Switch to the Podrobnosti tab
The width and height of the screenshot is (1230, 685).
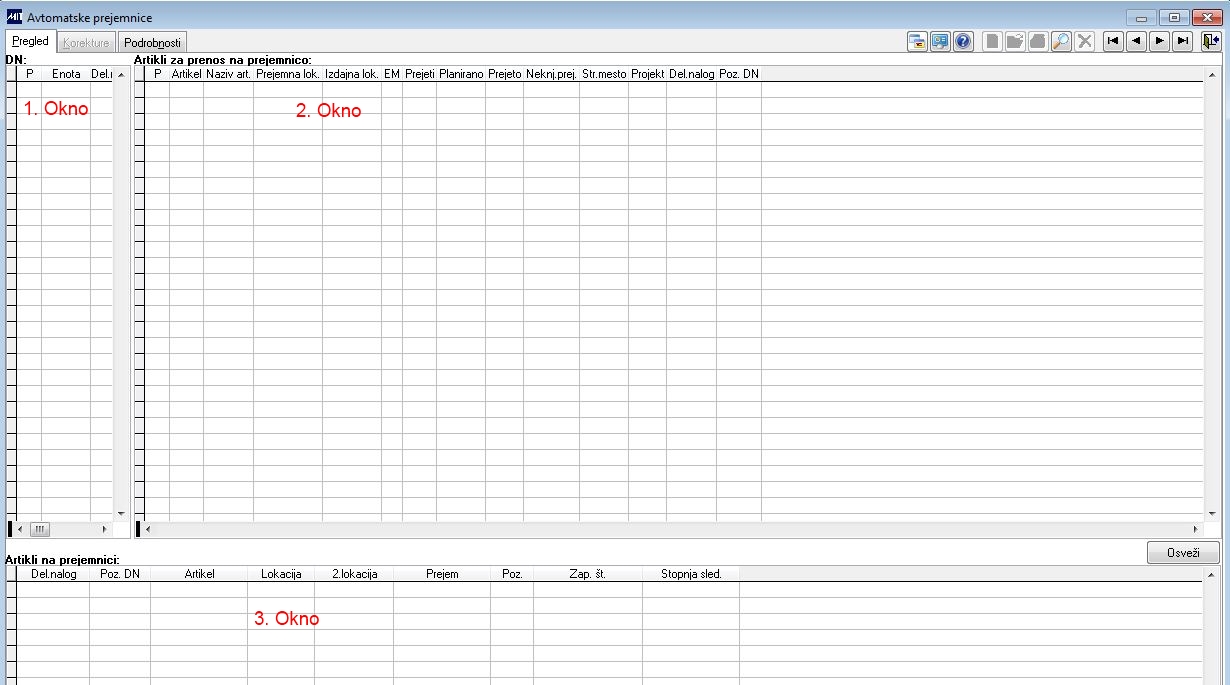click(x=153, y=43)
